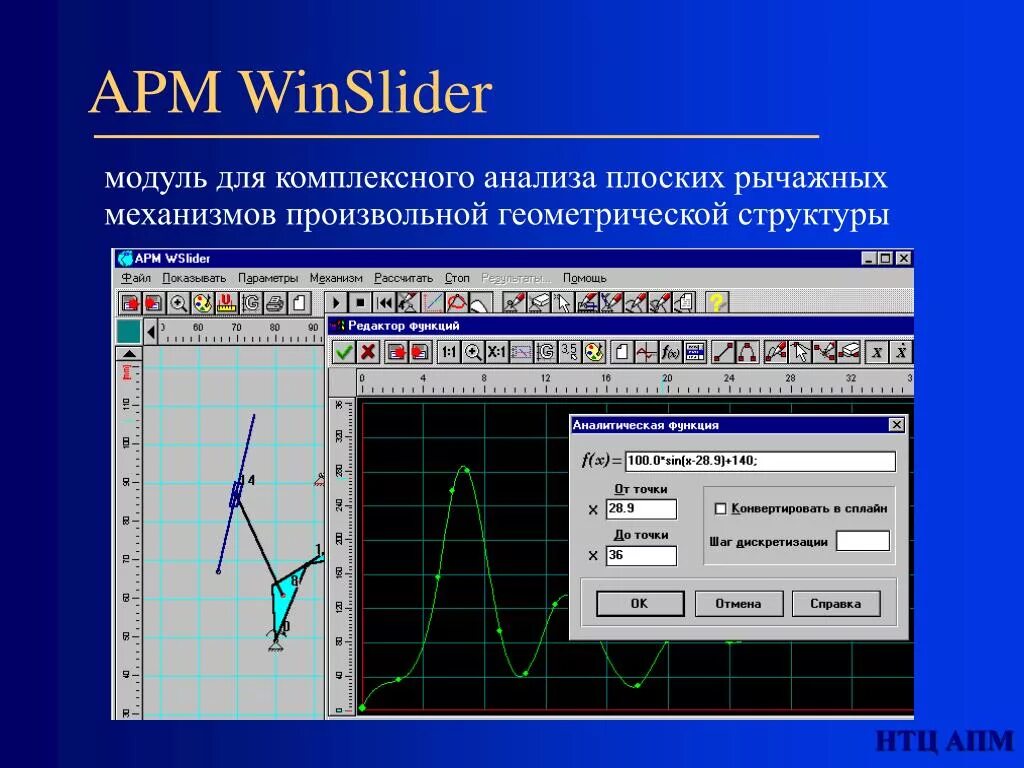Open the palette icon in function editor toolbar
The height and width of the screenshot is (768, 1024).
click(x=594, y=352)
